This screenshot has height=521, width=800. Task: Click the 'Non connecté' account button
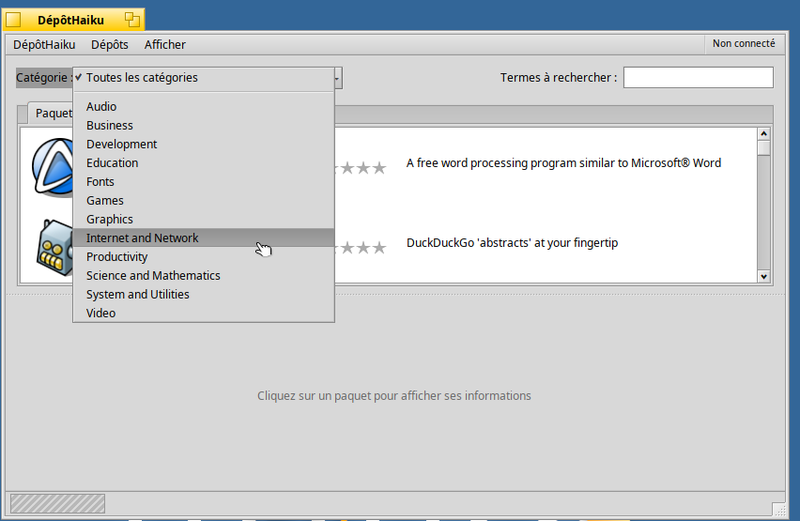pyautogui.click(x=743, y=44)
